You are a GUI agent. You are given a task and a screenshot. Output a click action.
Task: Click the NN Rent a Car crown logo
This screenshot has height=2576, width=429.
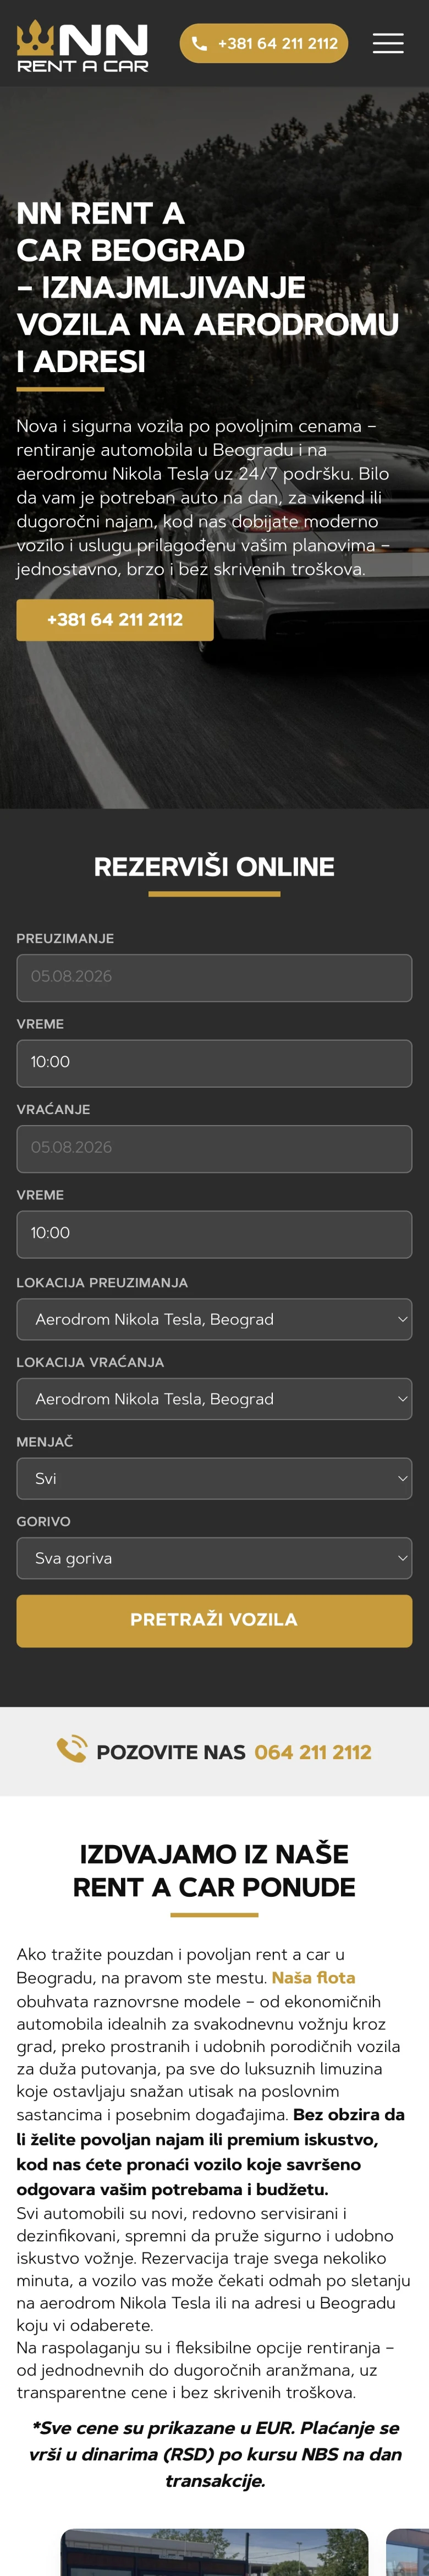(82, 46)
